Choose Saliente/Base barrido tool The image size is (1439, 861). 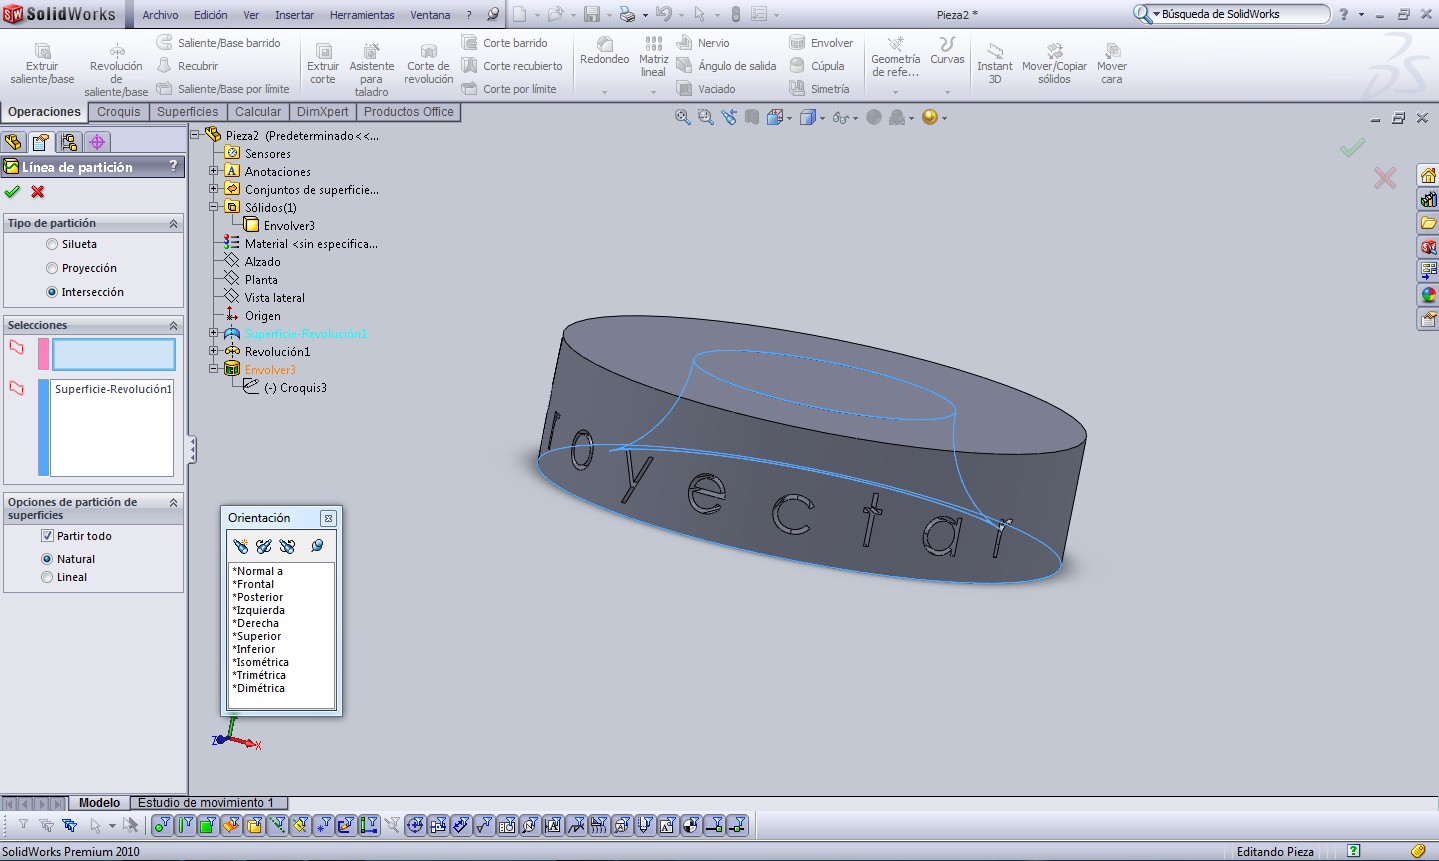[219, 43]
